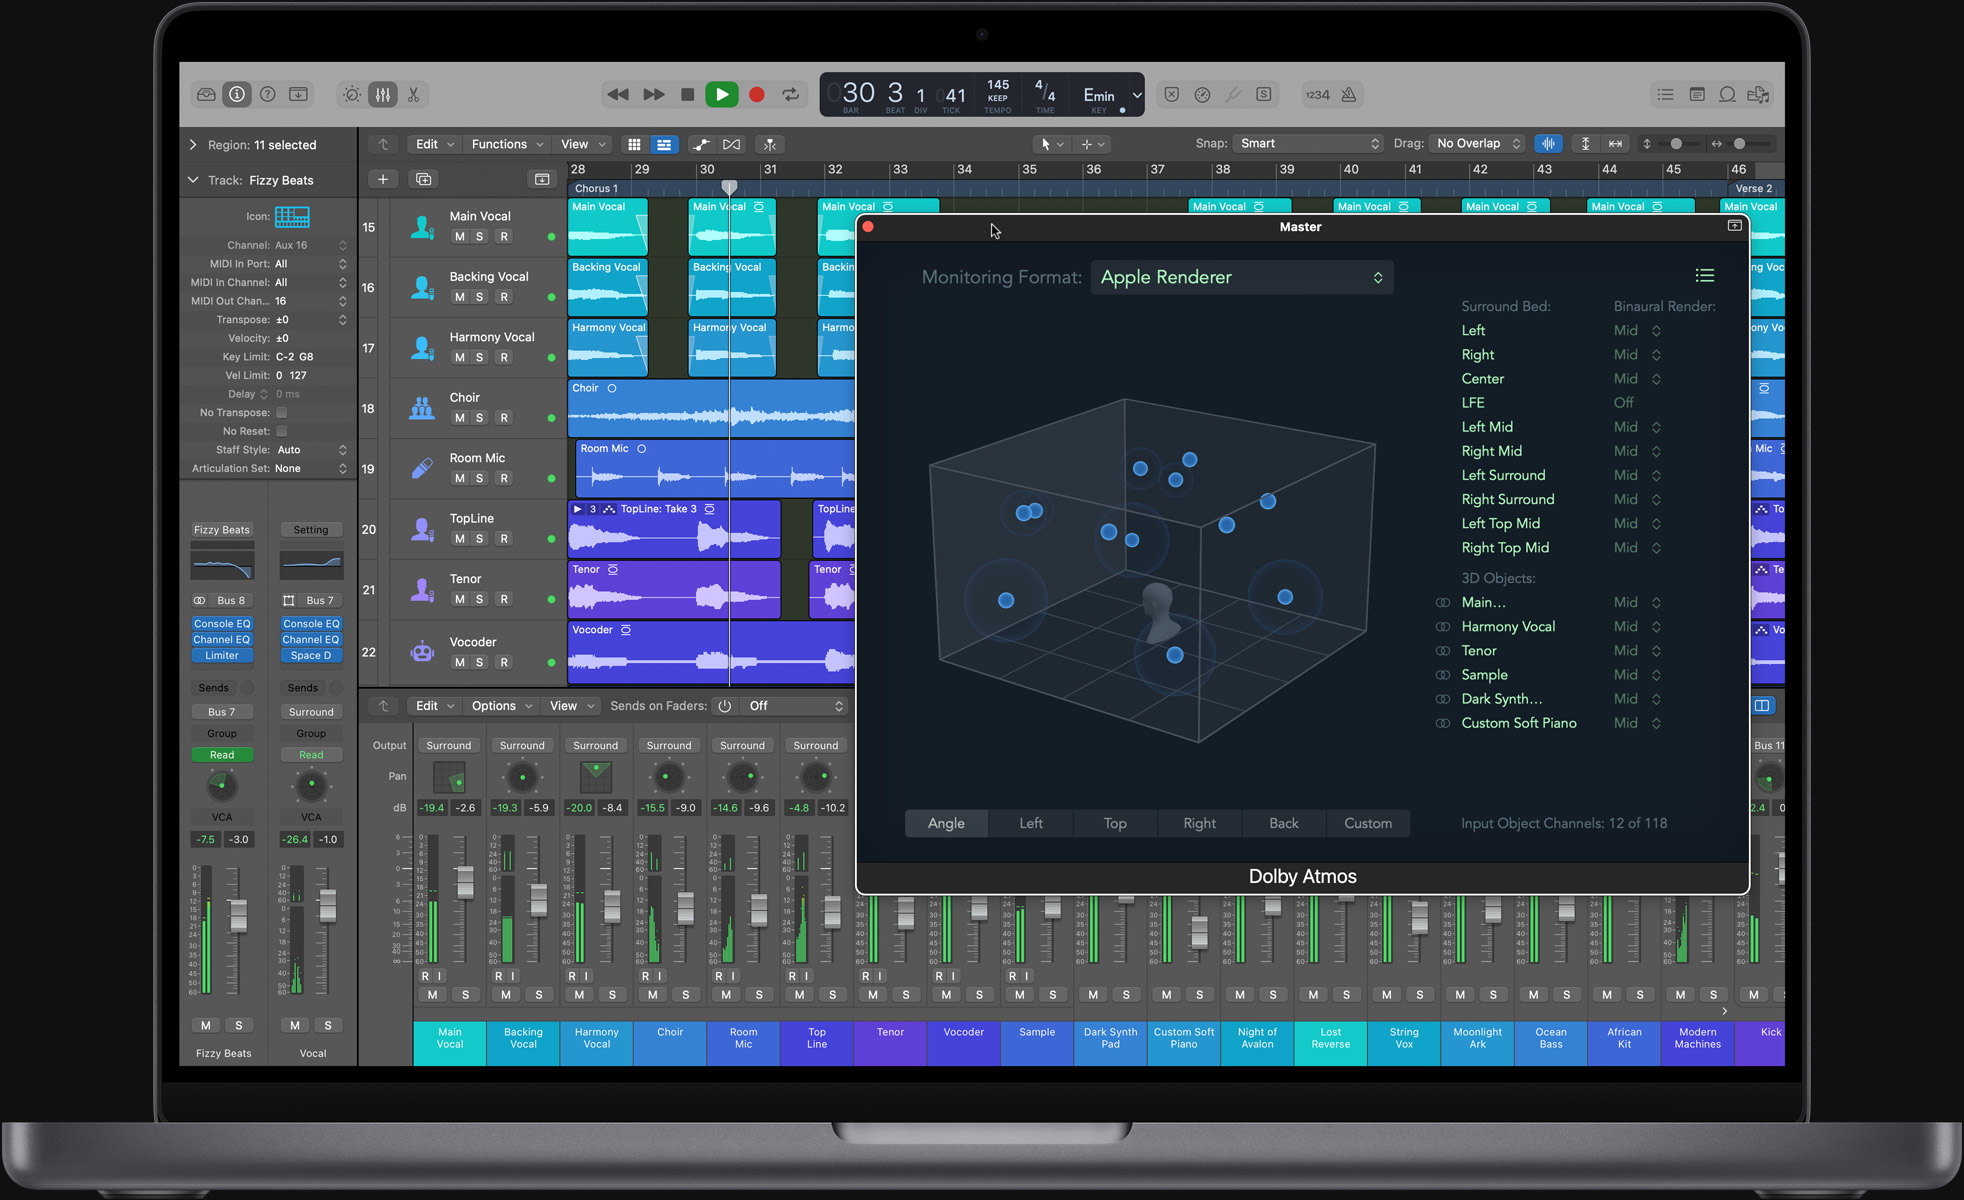Click the Limiter plugin slot
1964x1200 pixels.
[222, 656]
